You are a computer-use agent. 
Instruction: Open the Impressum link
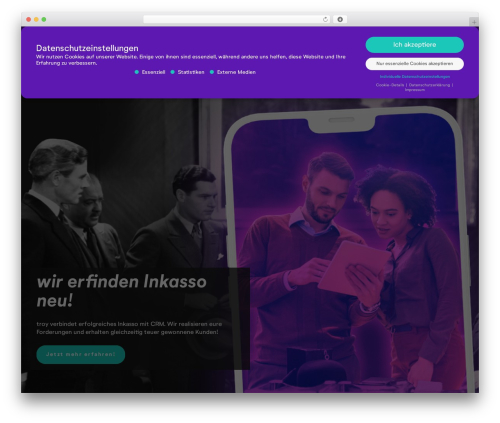(415, 90)
